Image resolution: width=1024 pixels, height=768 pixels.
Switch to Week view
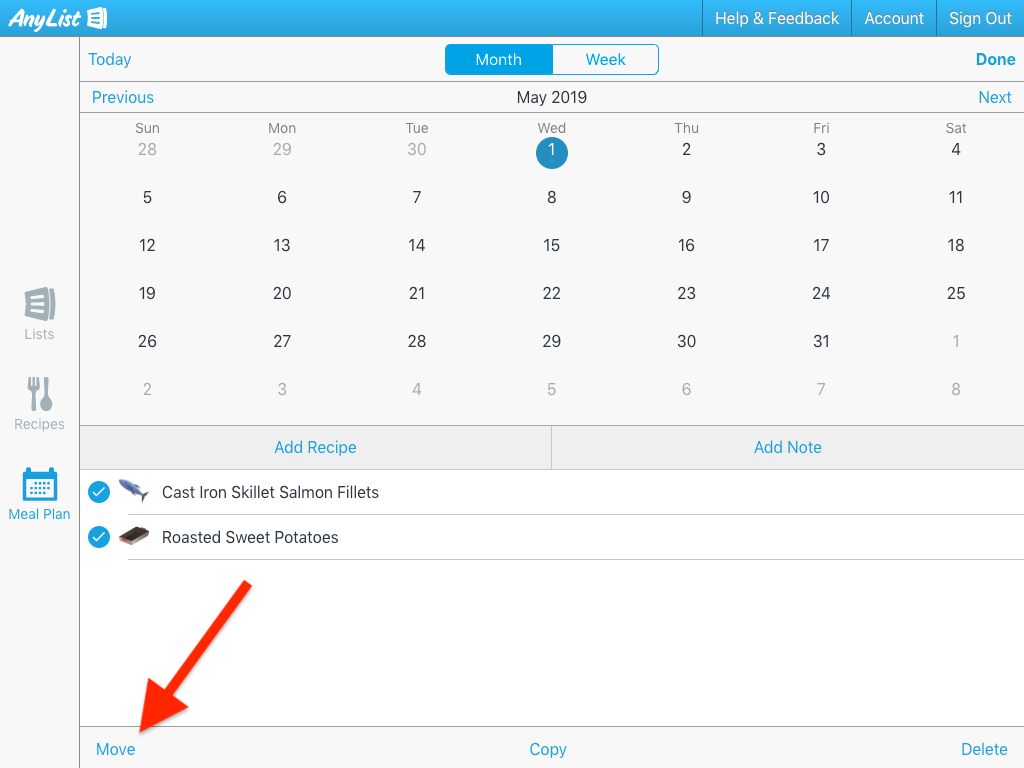[x=605, y=60]
